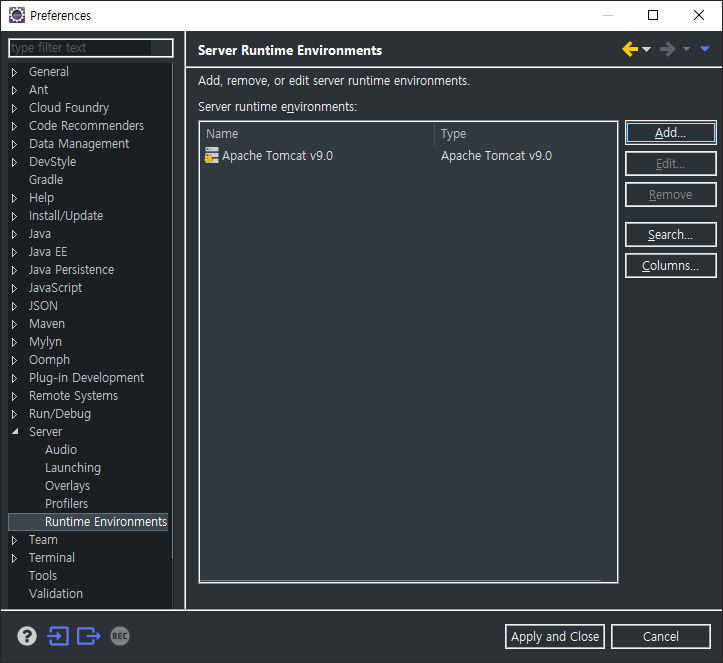This screenshot has height=663, width=723.
Task: Expand the DevStyle node
Action: click(14, 162)
